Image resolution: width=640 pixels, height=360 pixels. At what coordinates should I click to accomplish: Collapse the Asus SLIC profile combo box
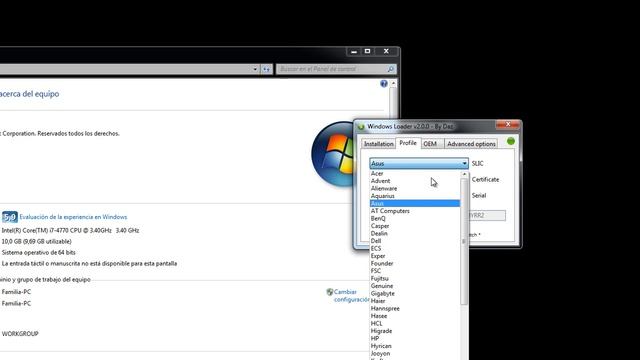coord(419,163)
